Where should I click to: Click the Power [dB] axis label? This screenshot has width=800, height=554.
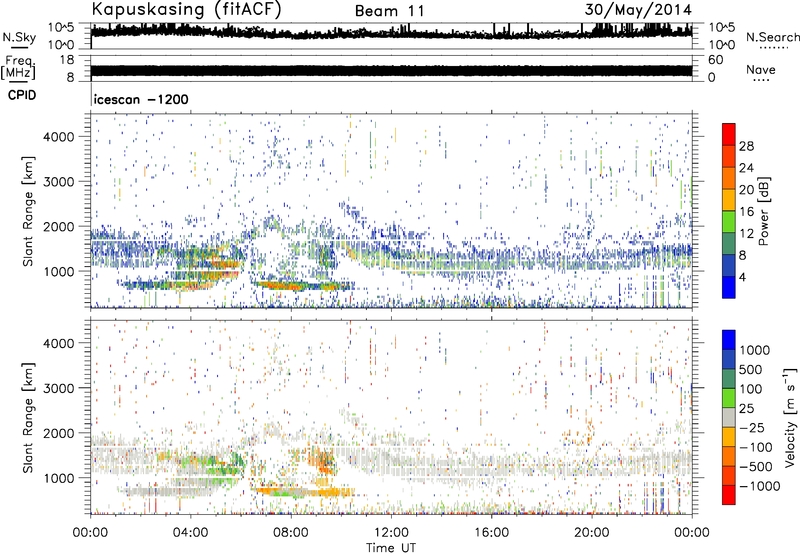point(763,211)
